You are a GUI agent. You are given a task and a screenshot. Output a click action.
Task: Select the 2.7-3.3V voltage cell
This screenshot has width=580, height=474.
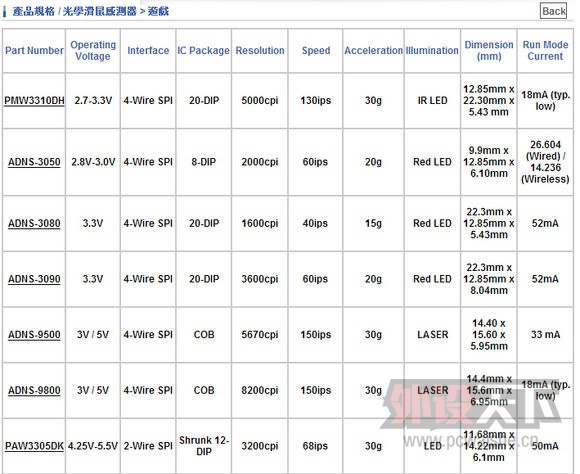click(x=93, y=101)
